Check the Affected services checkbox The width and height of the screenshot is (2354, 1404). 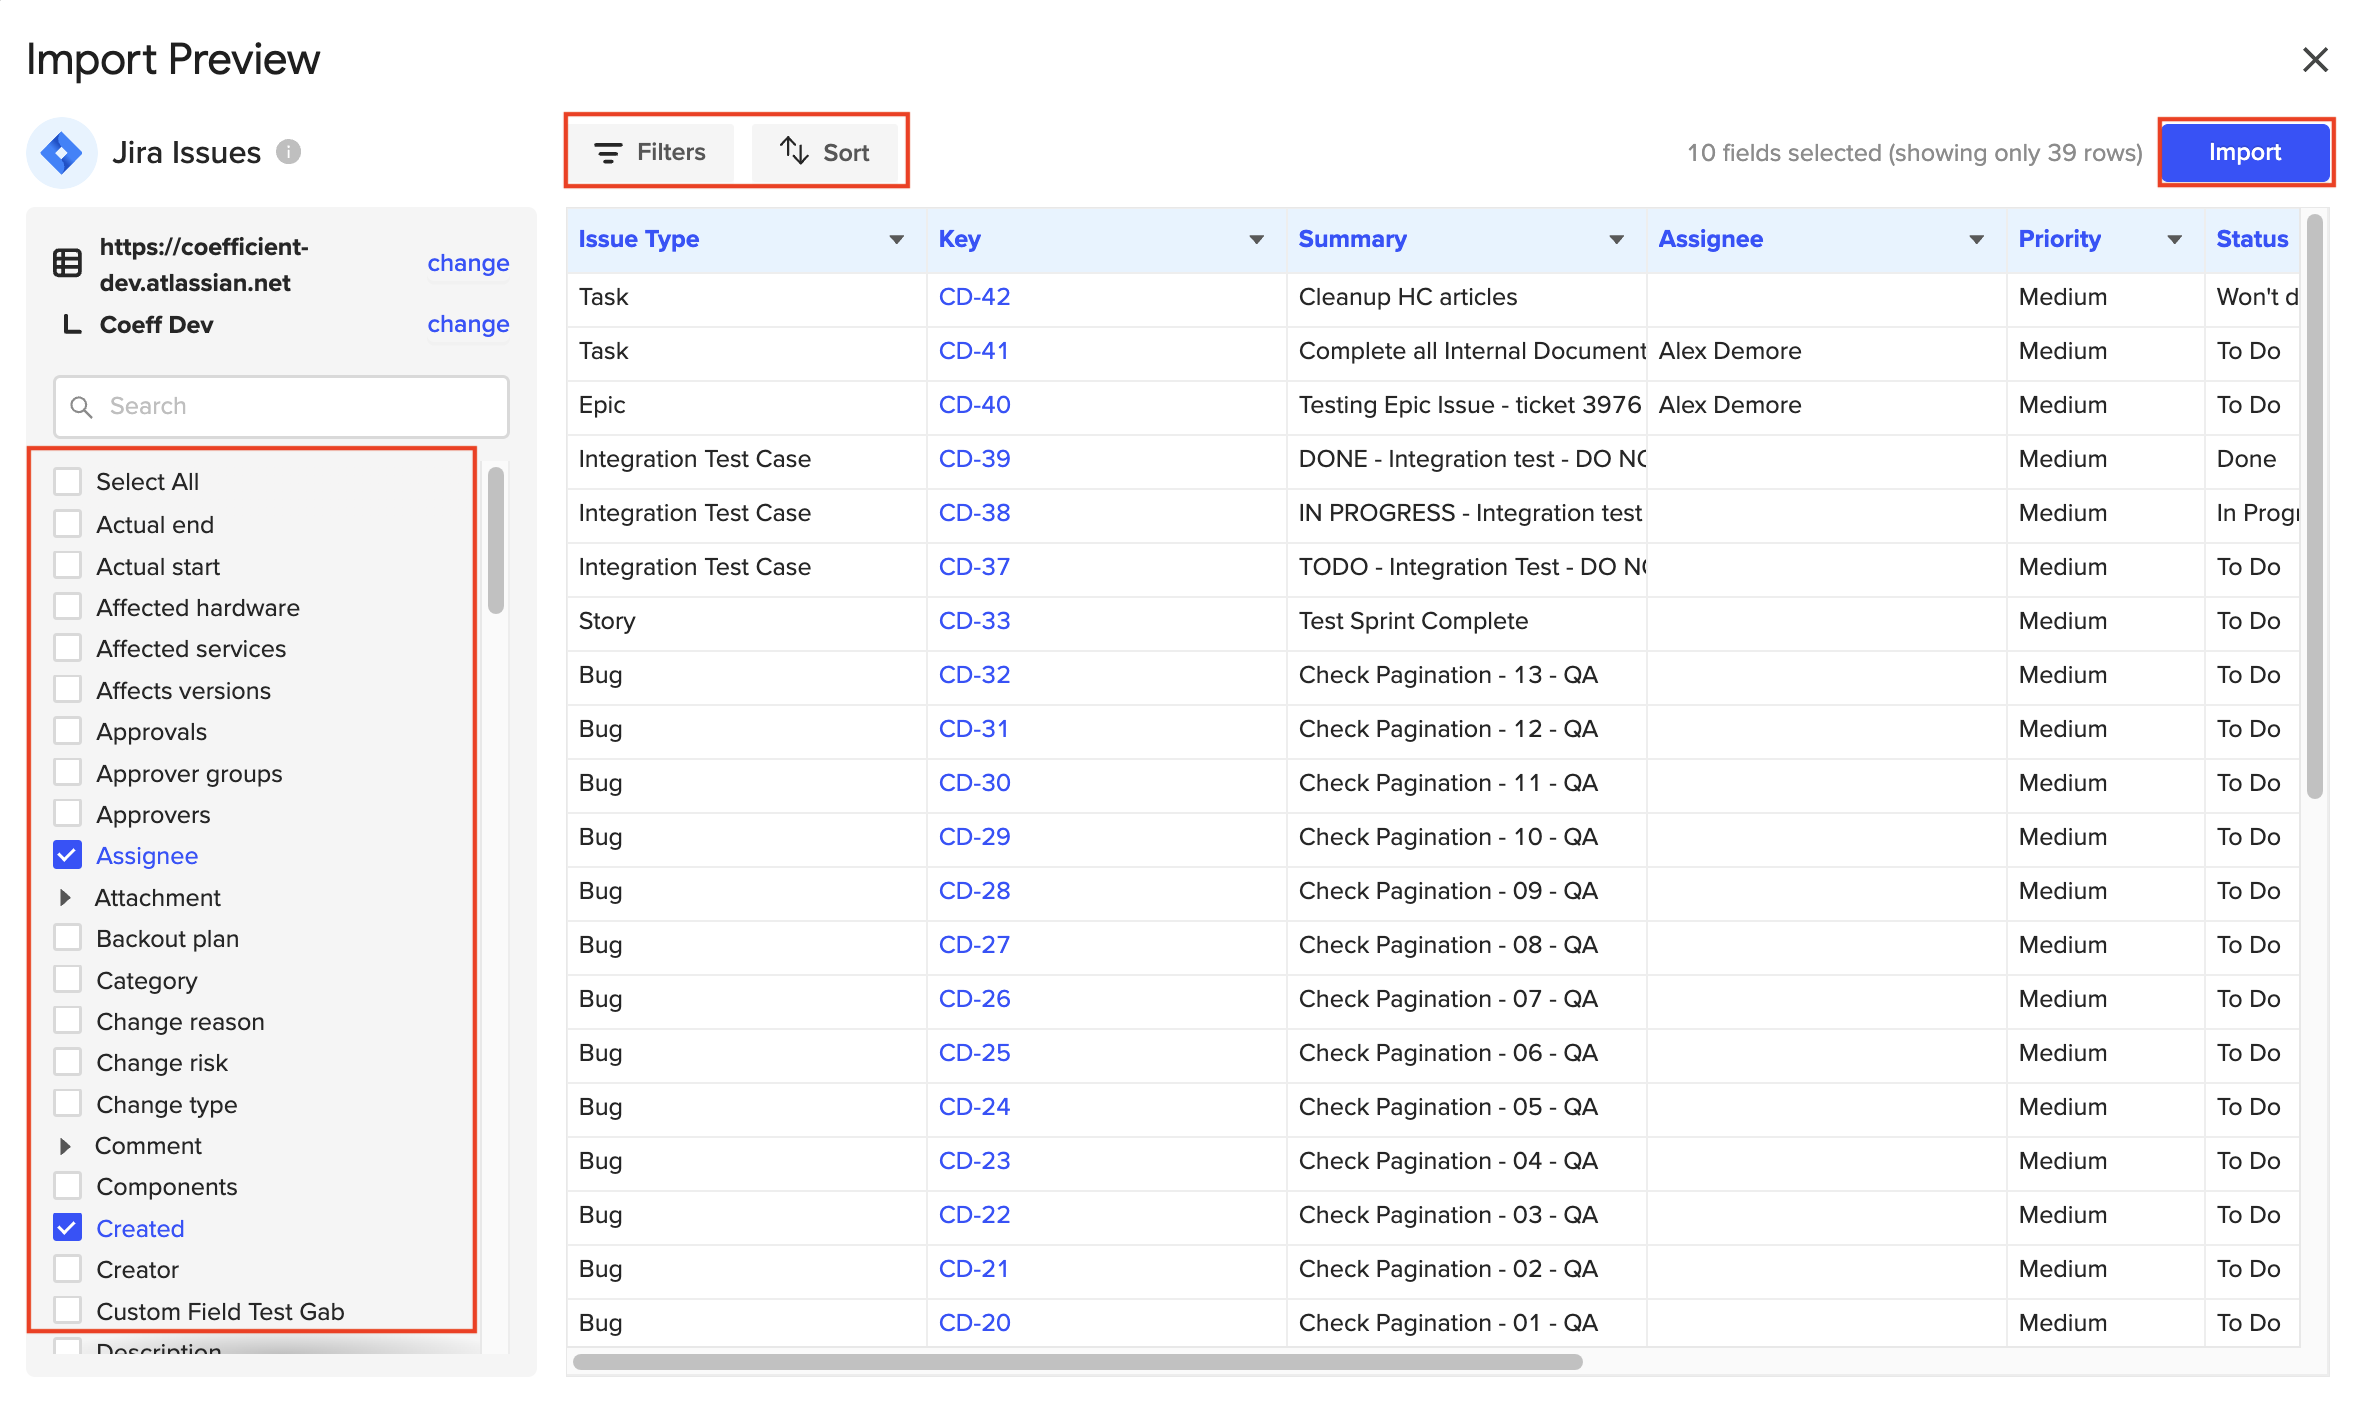pyautogui.click(x=67, y=648)
